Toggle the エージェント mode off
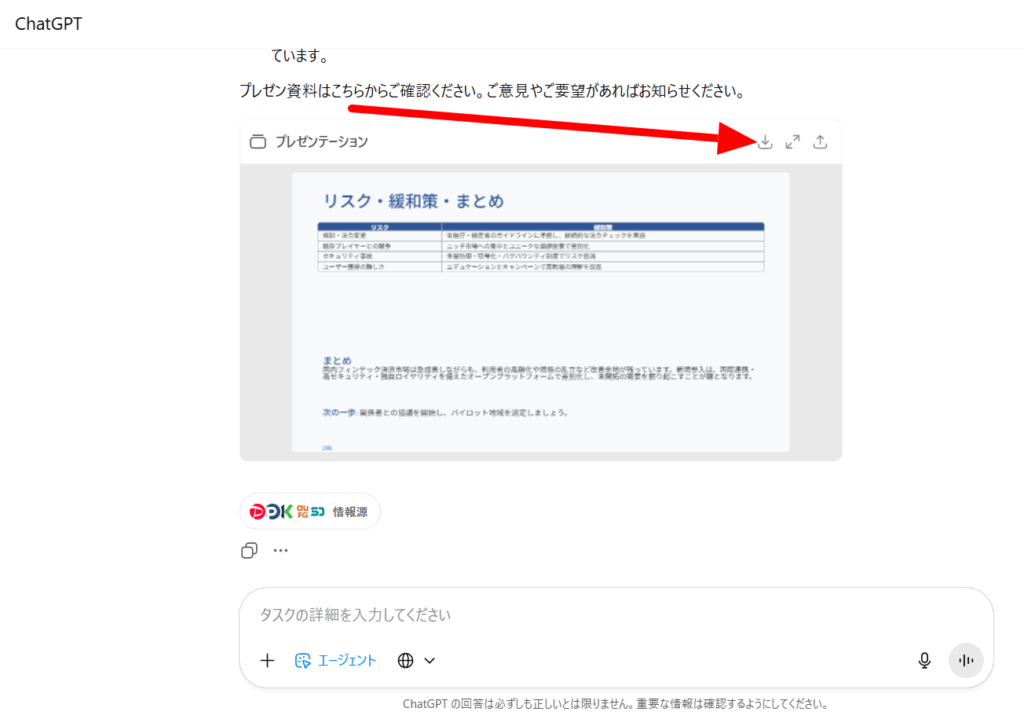1024x719 pixels. (336, 660)
